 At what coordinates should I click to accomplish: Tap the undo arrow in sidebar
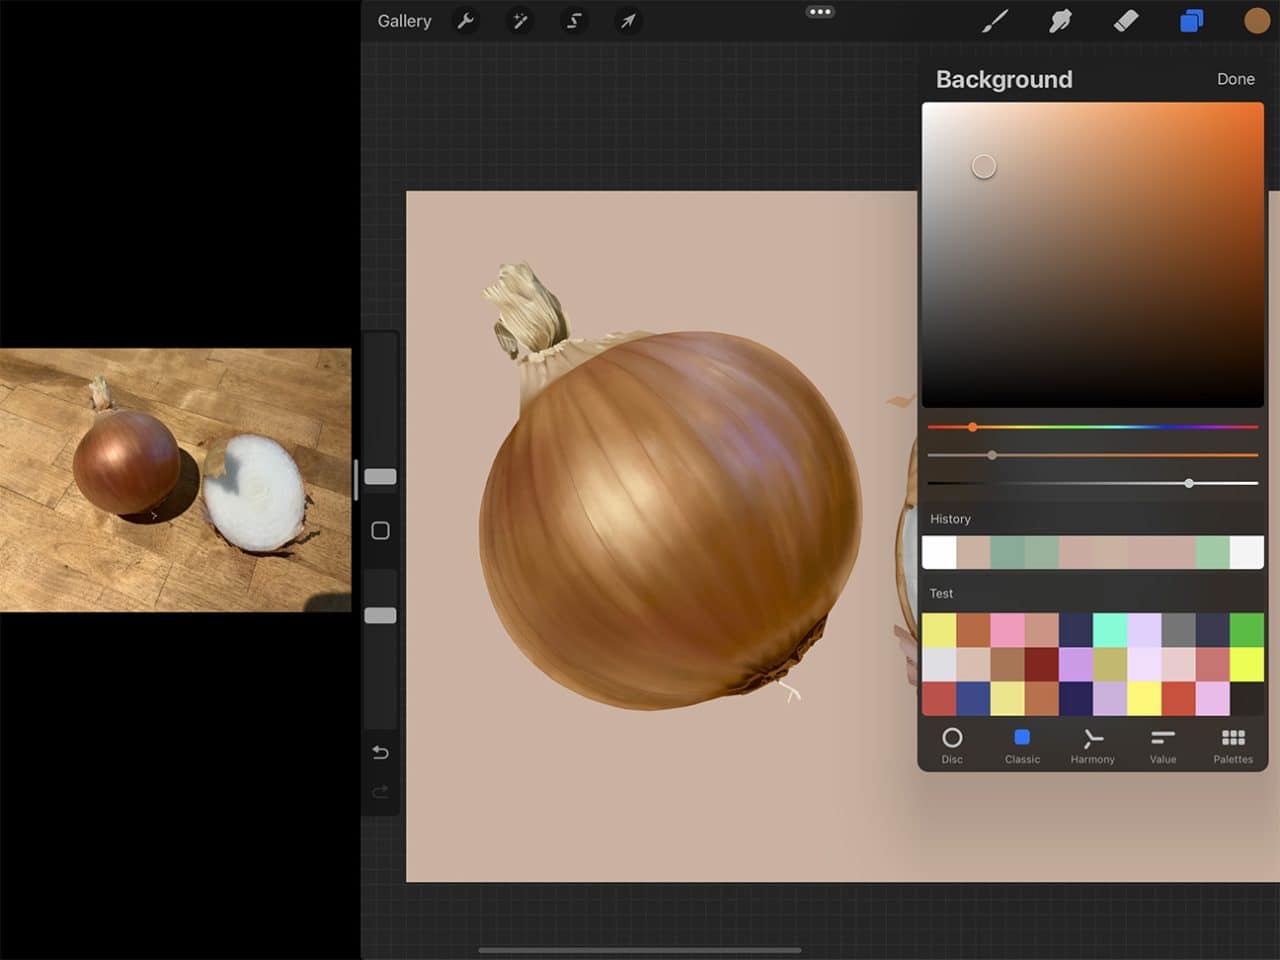click(x=379, y=752)
